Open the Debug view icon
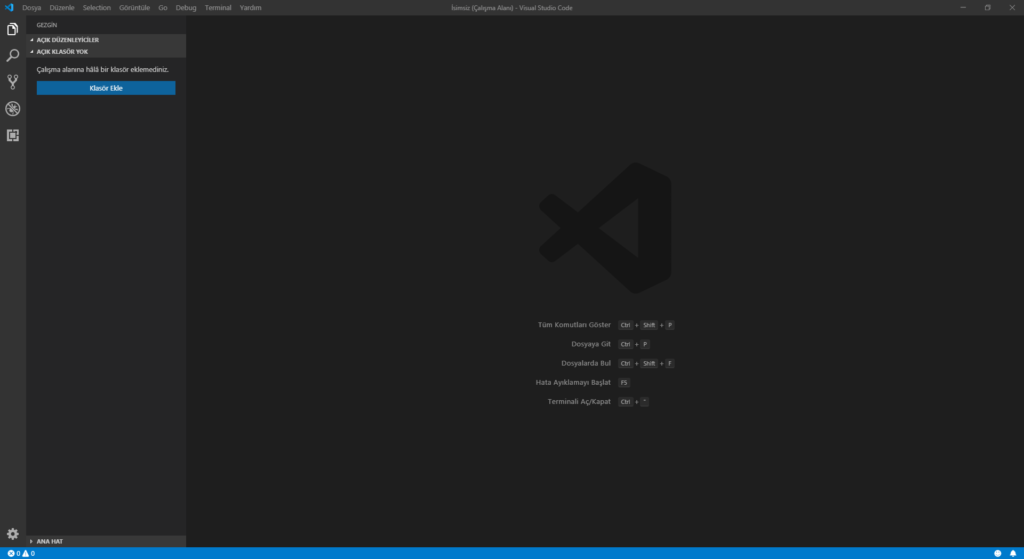This screenshot has height=559, width=1024. click(12, 108)
